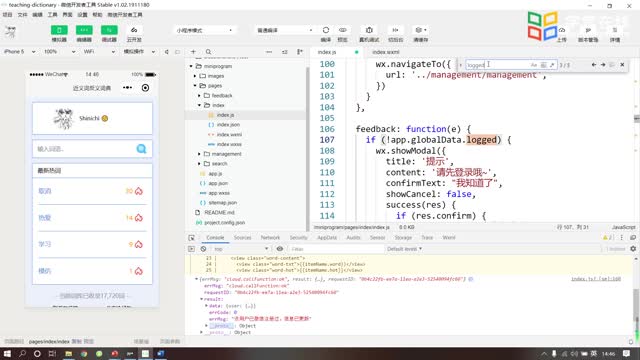Toggle simulator mute speaker icon

click(x=167, y=52)
